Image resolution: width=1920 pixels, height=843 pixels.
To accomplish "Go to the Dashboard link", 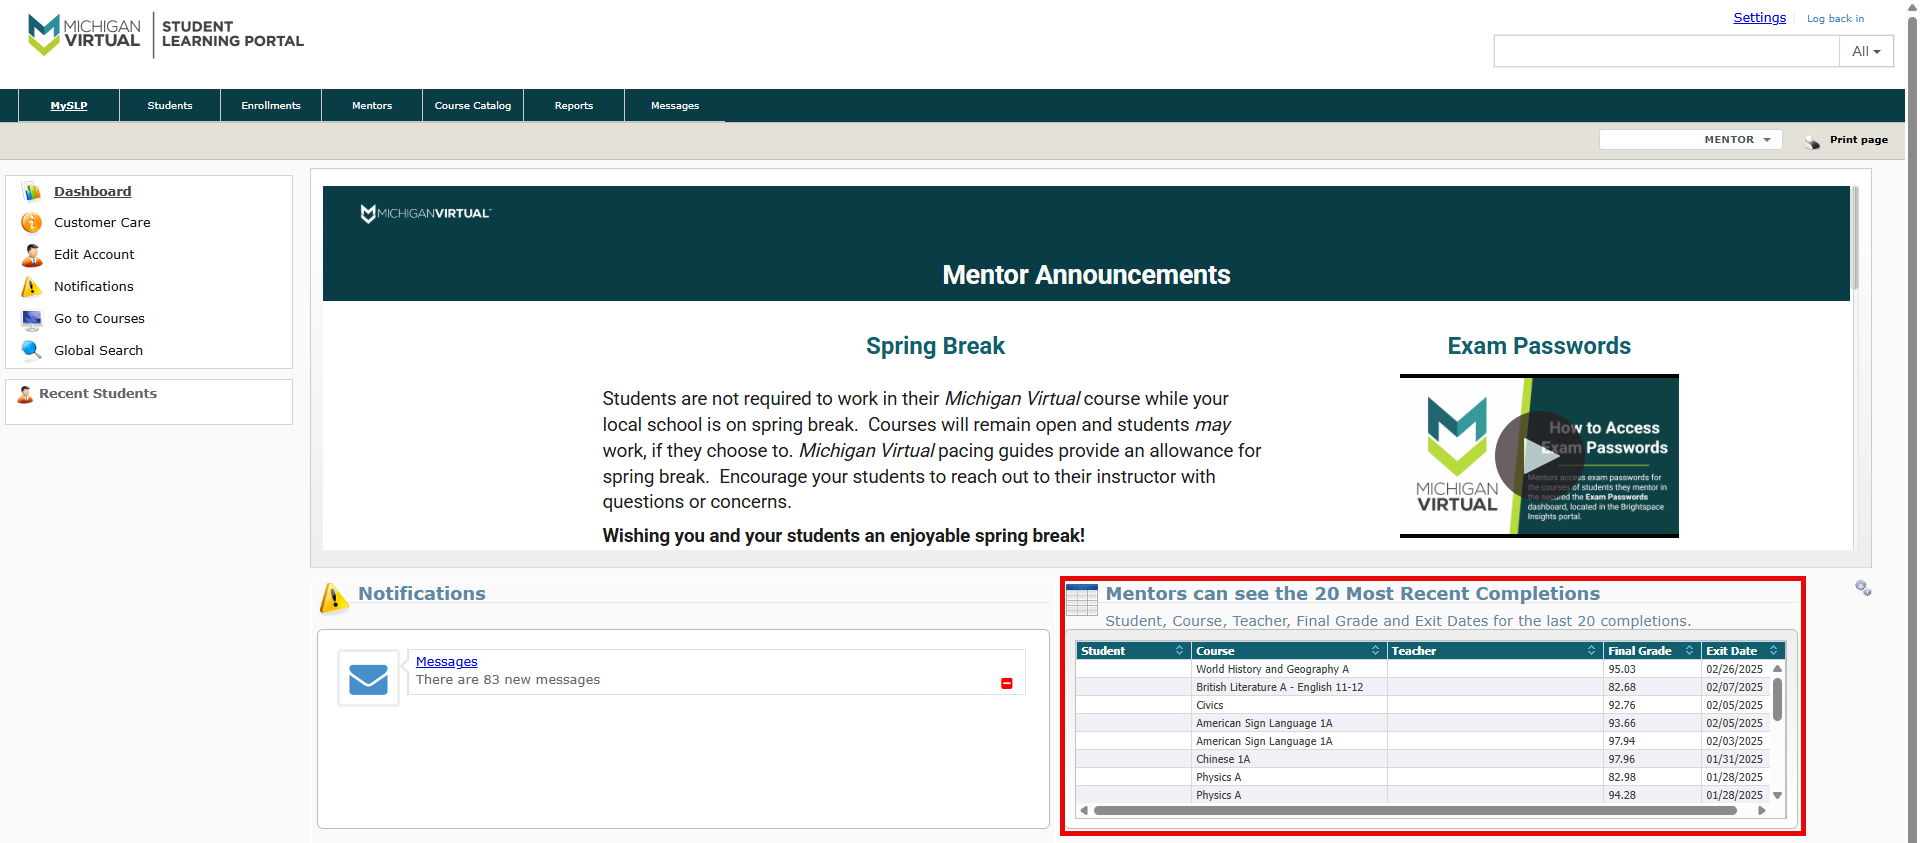I will coord(92,191).
